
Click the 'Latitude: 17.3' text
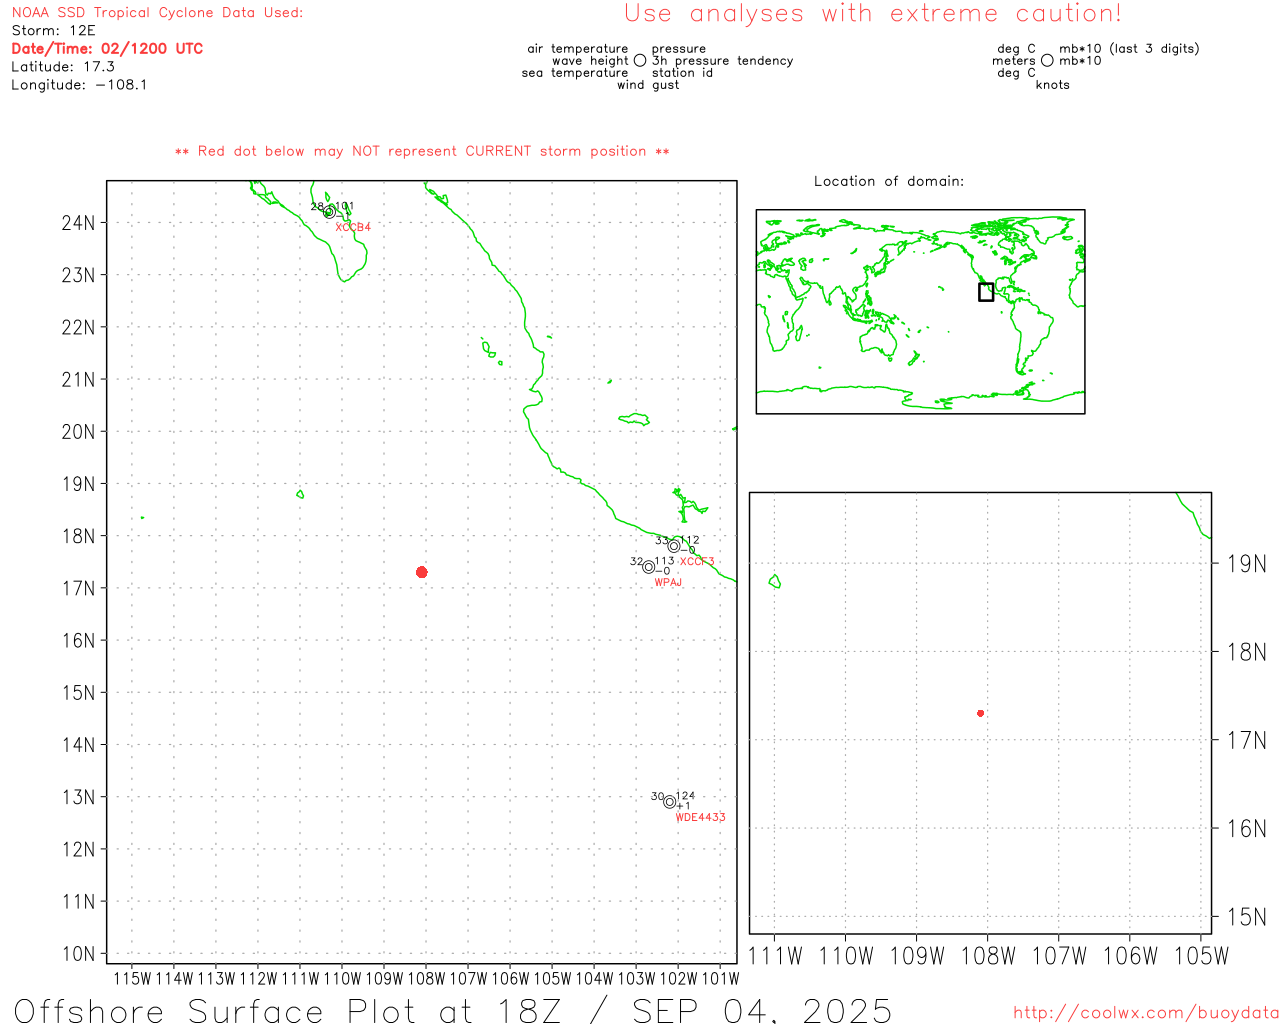(x=63, y=67)
